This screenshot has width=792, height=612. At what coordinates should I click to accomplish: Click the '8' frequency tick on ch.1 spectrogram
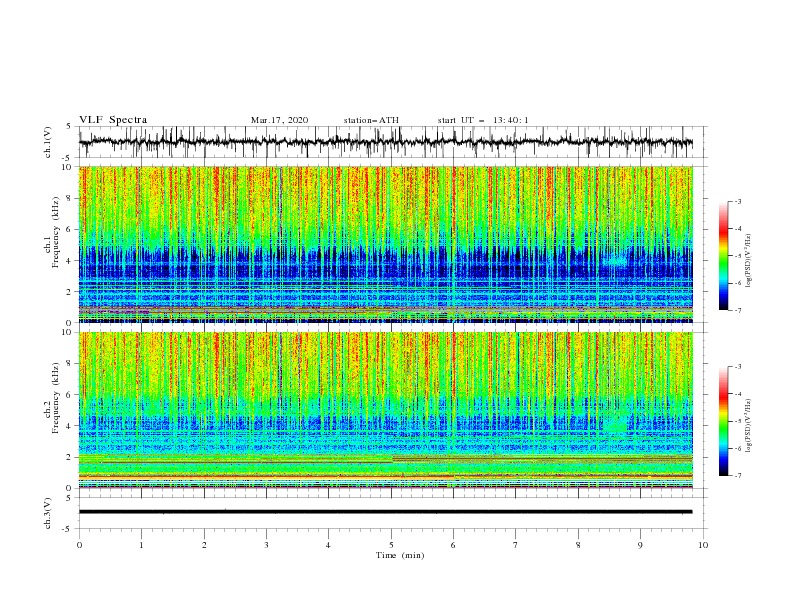(70, 198)
